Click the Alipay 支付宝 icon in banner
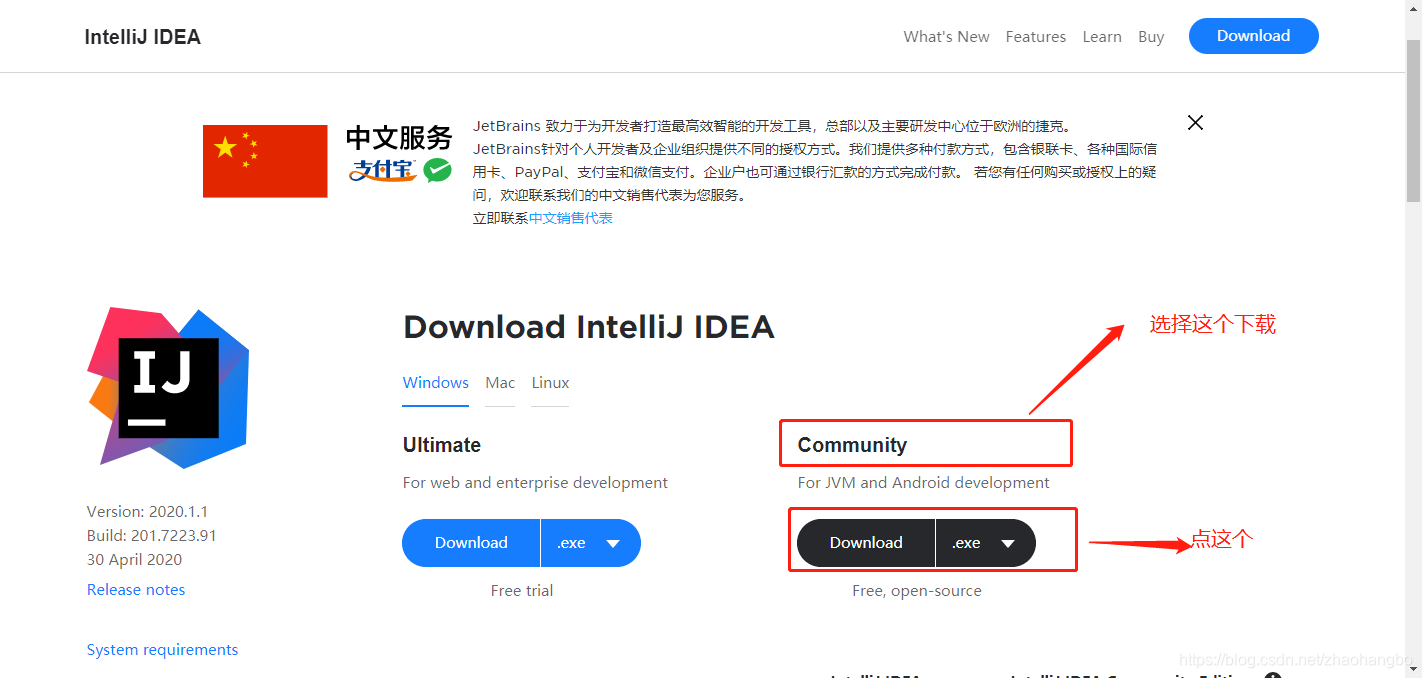 (x=381, y=170)
